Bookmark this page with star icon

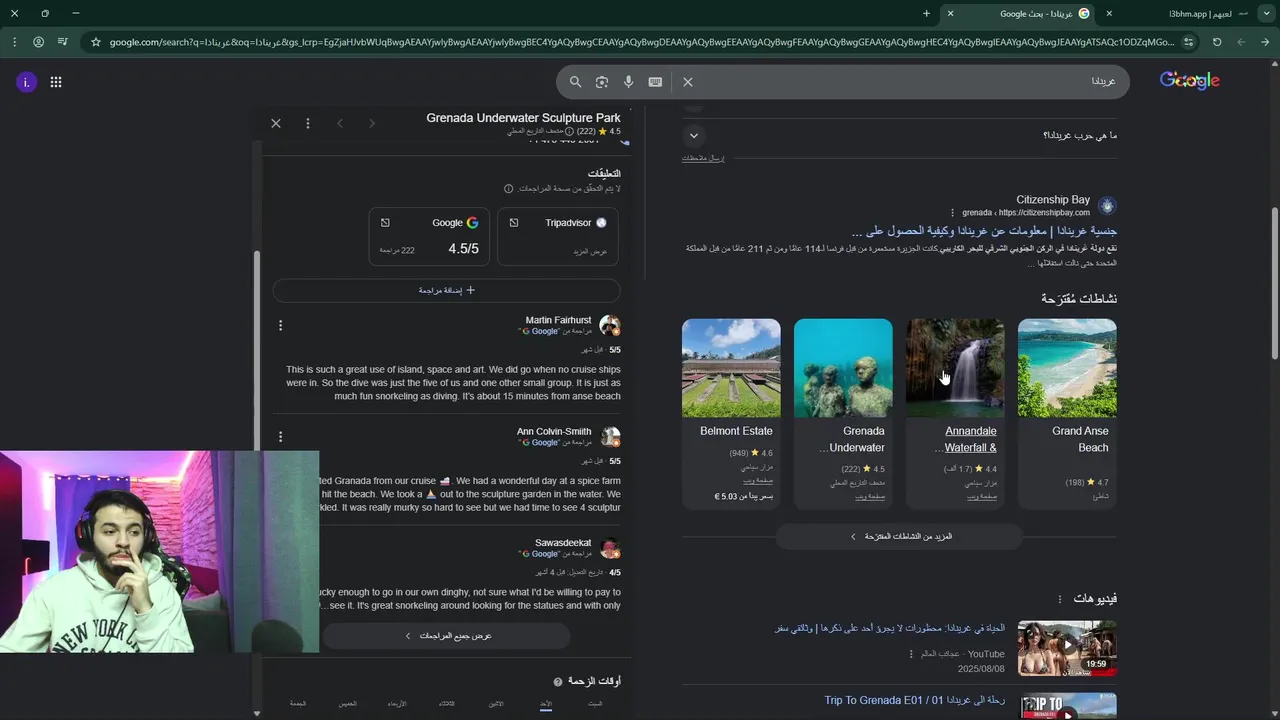coord(96,42)
